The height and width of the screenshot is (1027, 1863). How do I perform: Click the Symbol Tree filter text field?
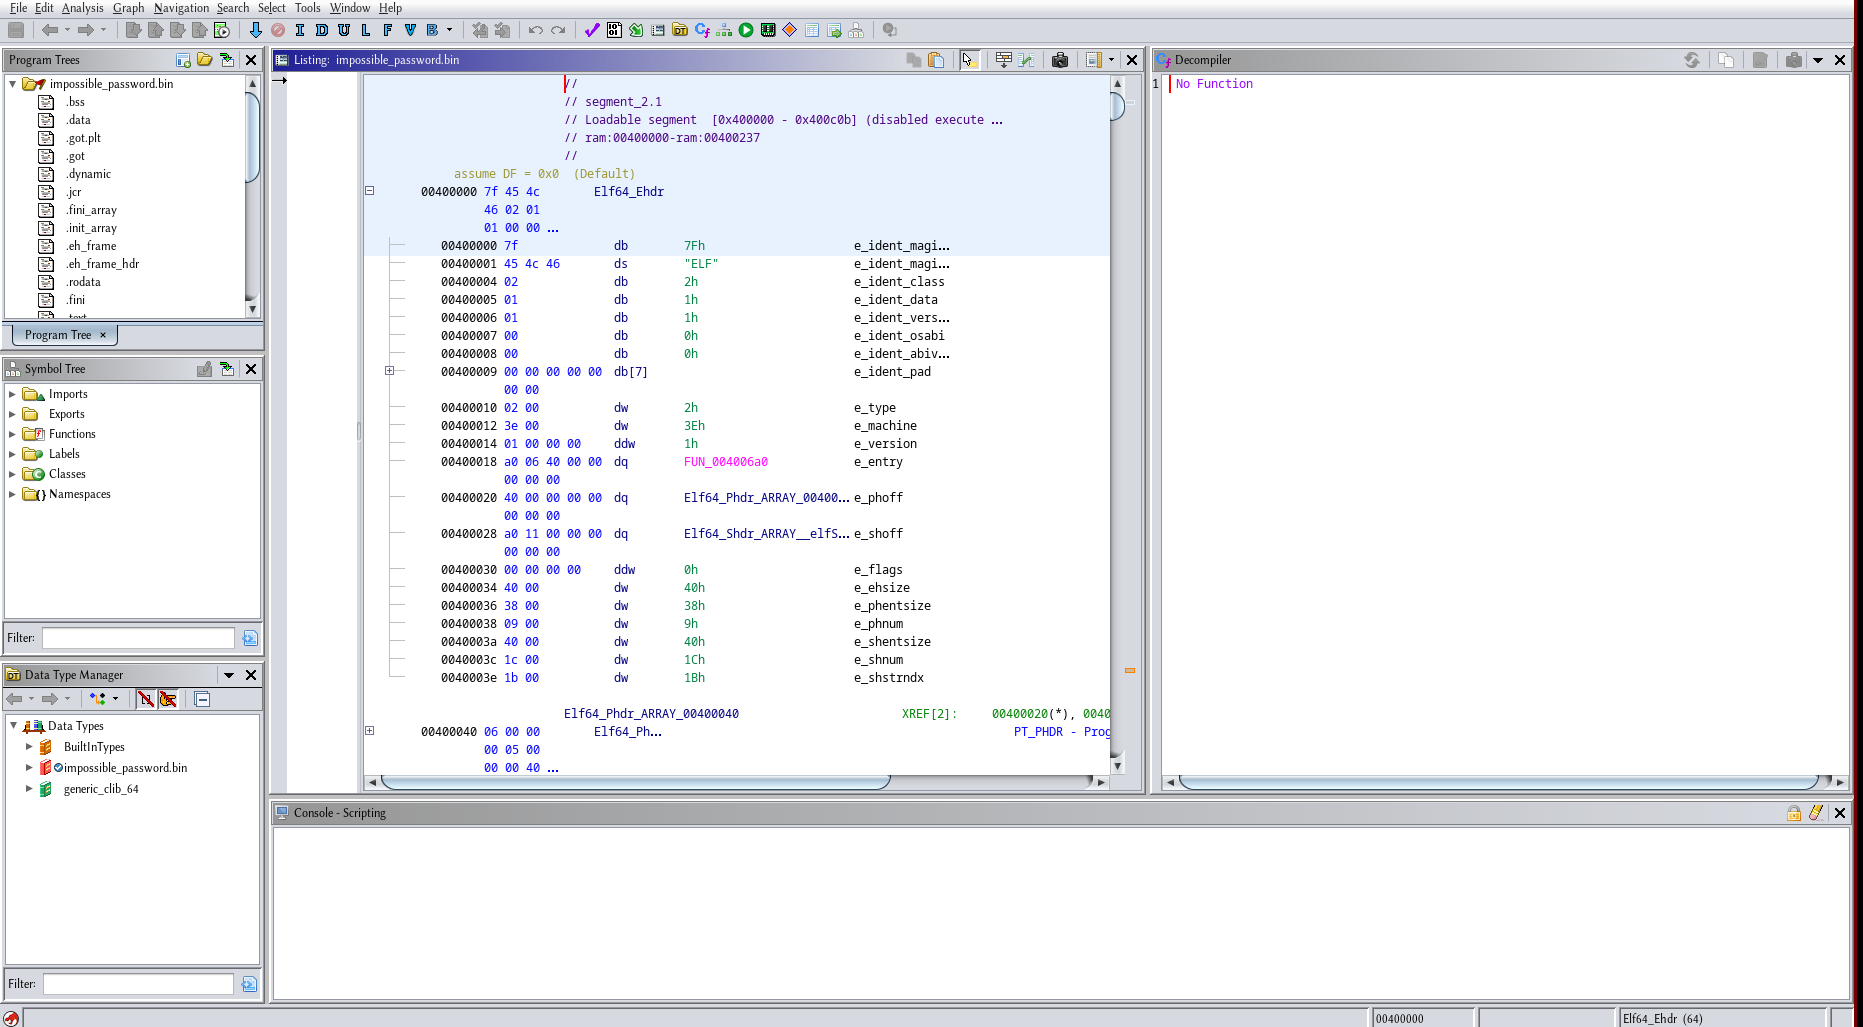coord(138,638)
